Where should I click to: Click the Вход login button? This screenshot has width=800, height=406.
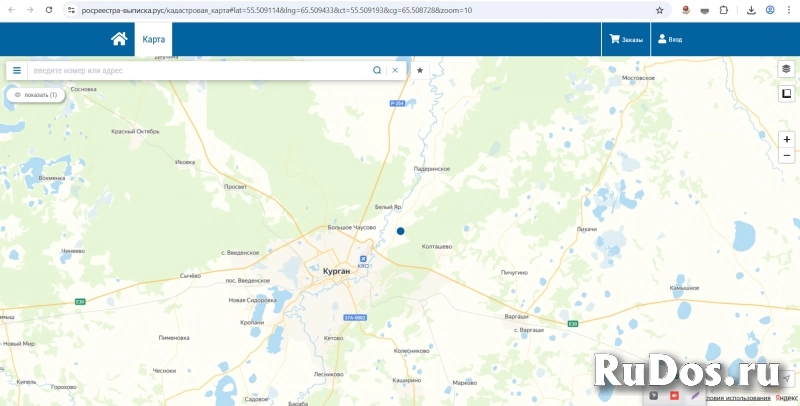pyautogui.click(x=668, y=39)
